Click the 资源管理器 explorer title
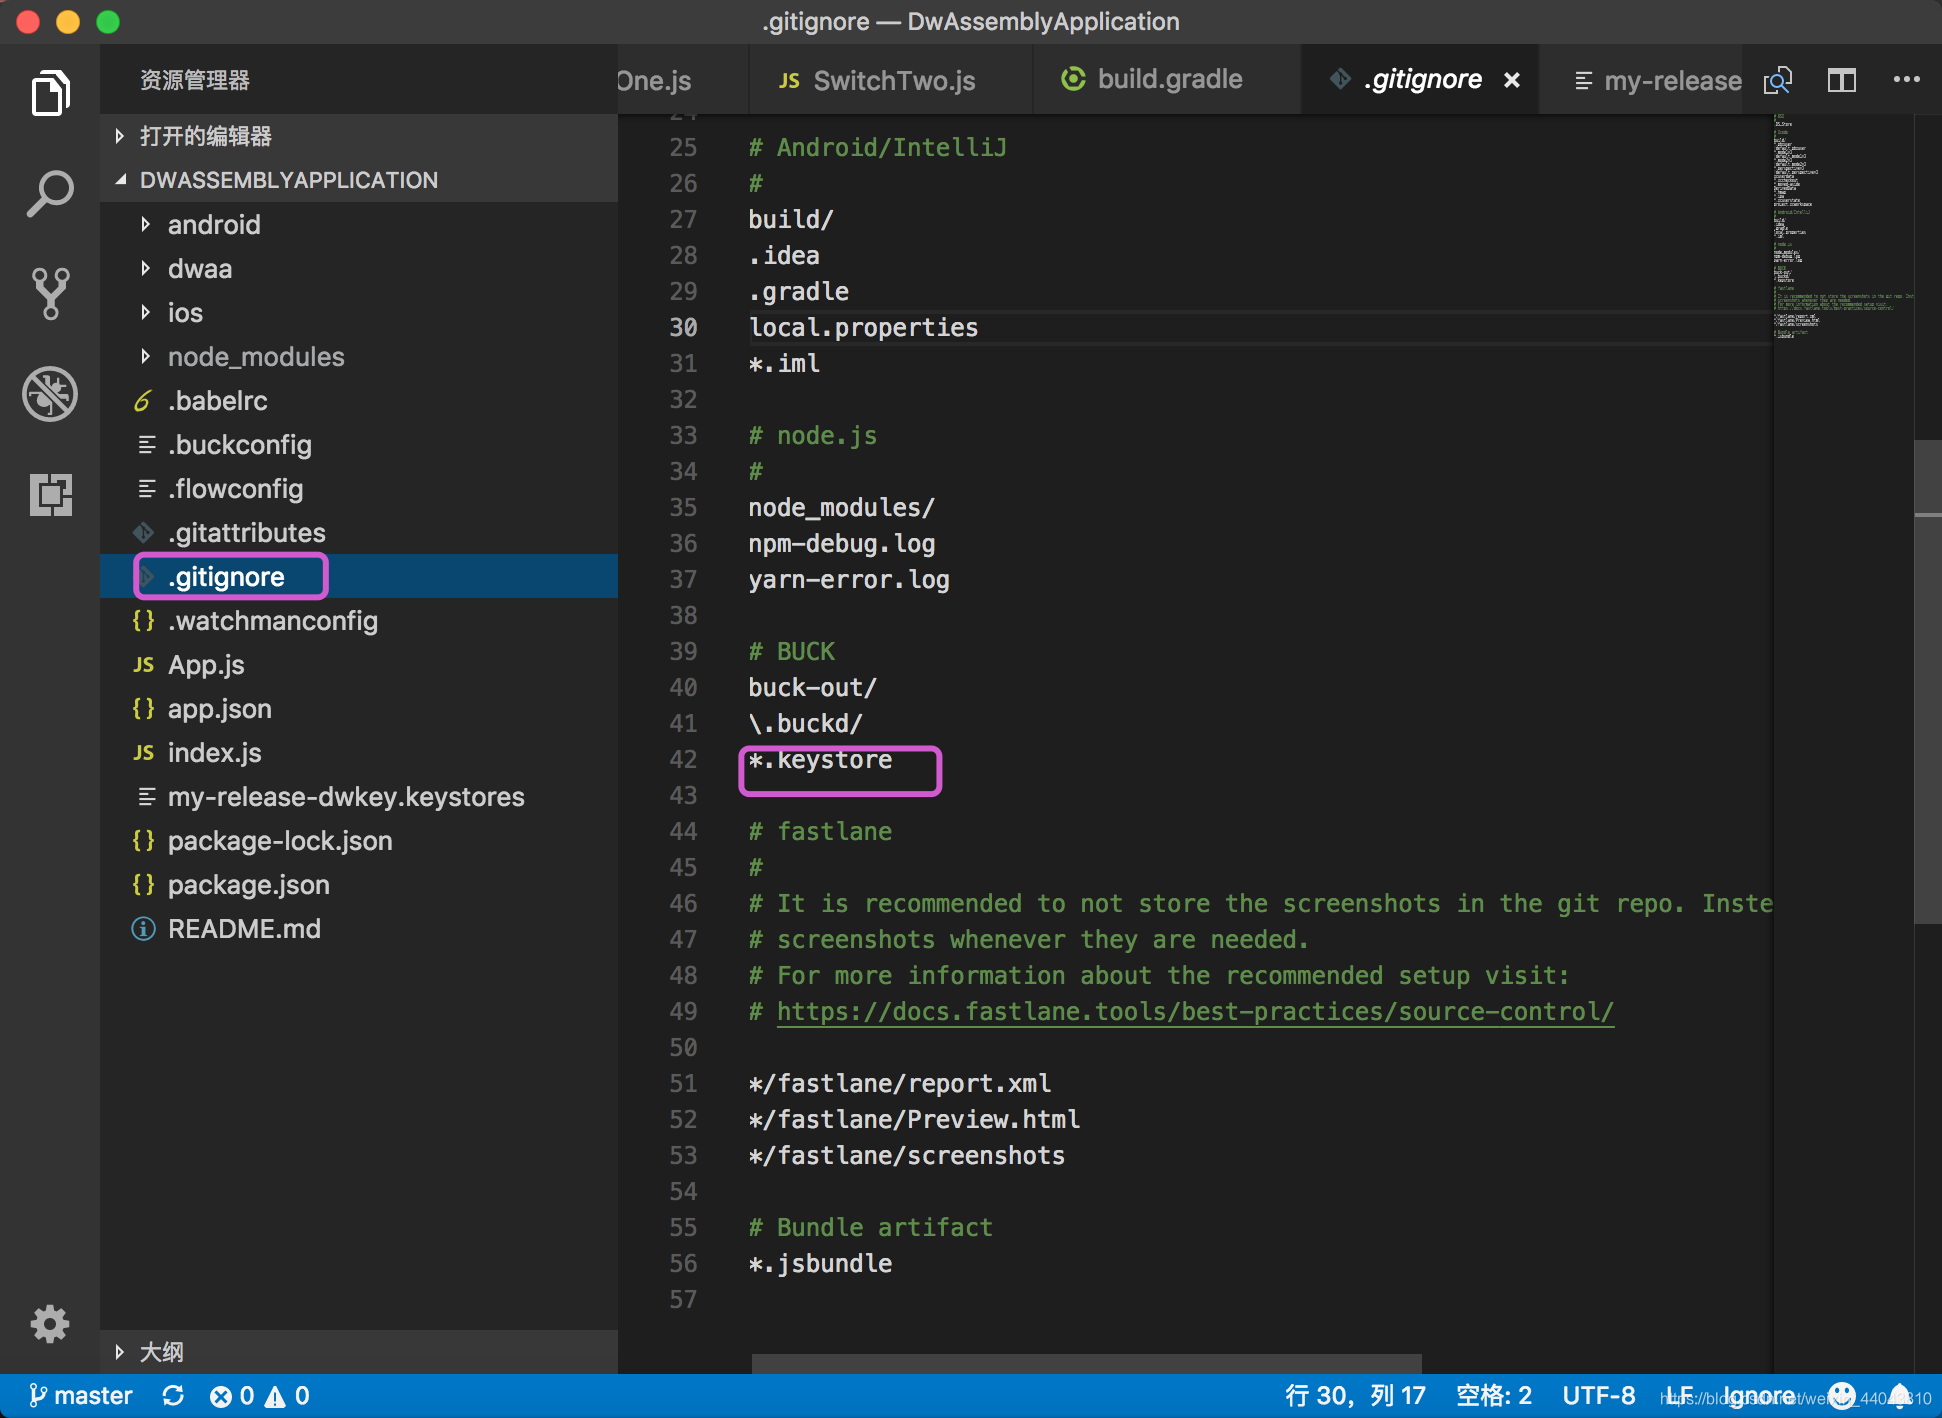Screen dimensions: 1942x1418 click(195, 80)
